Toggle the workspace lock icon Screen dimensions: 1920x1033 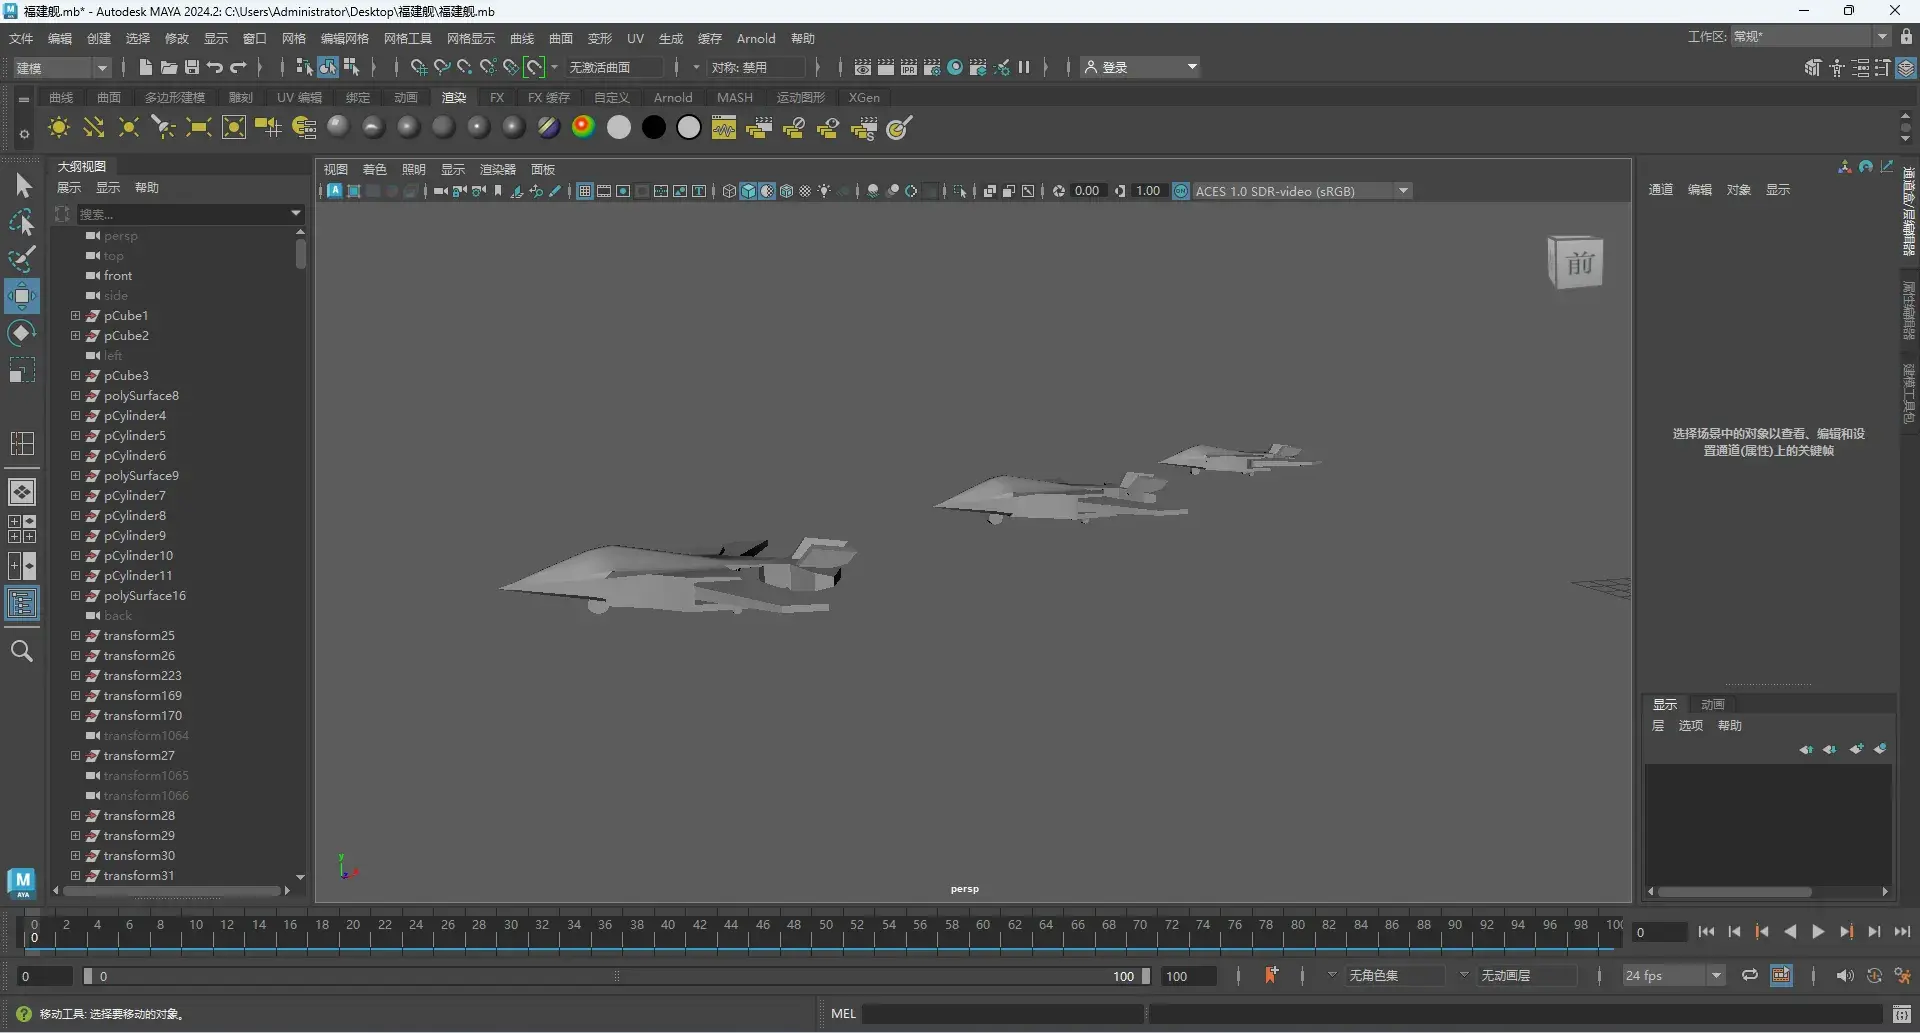[1906, 37]
